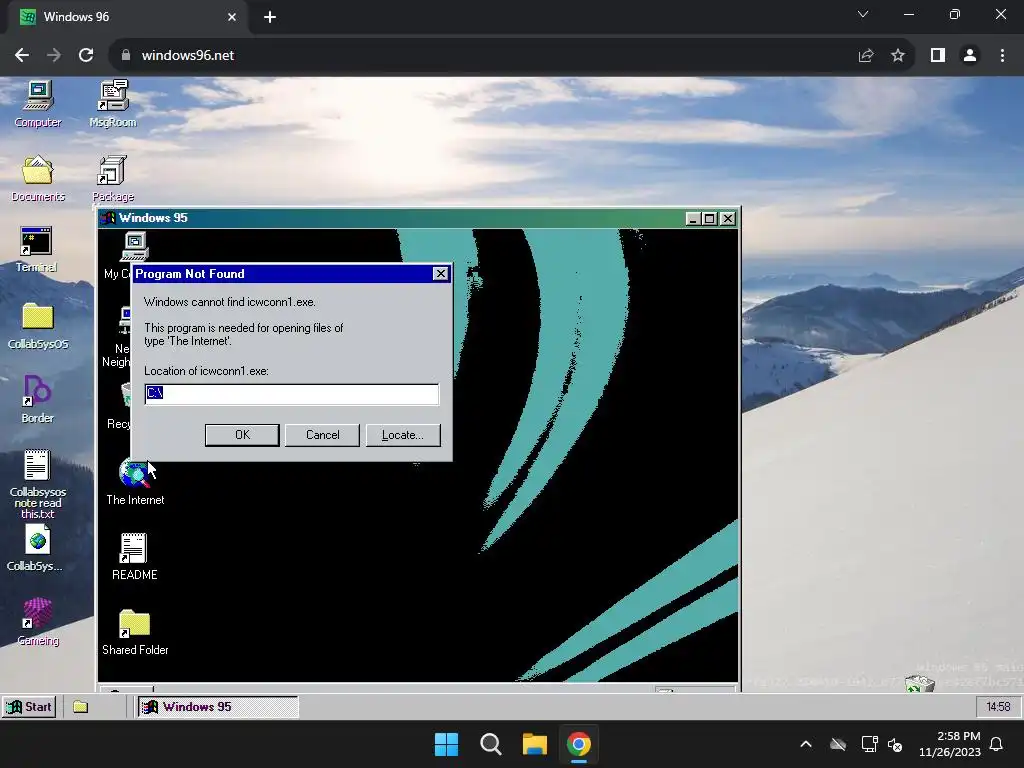Minimize the Windows 95 window
Screen dimensions: 1024x768
coord(693,219)
